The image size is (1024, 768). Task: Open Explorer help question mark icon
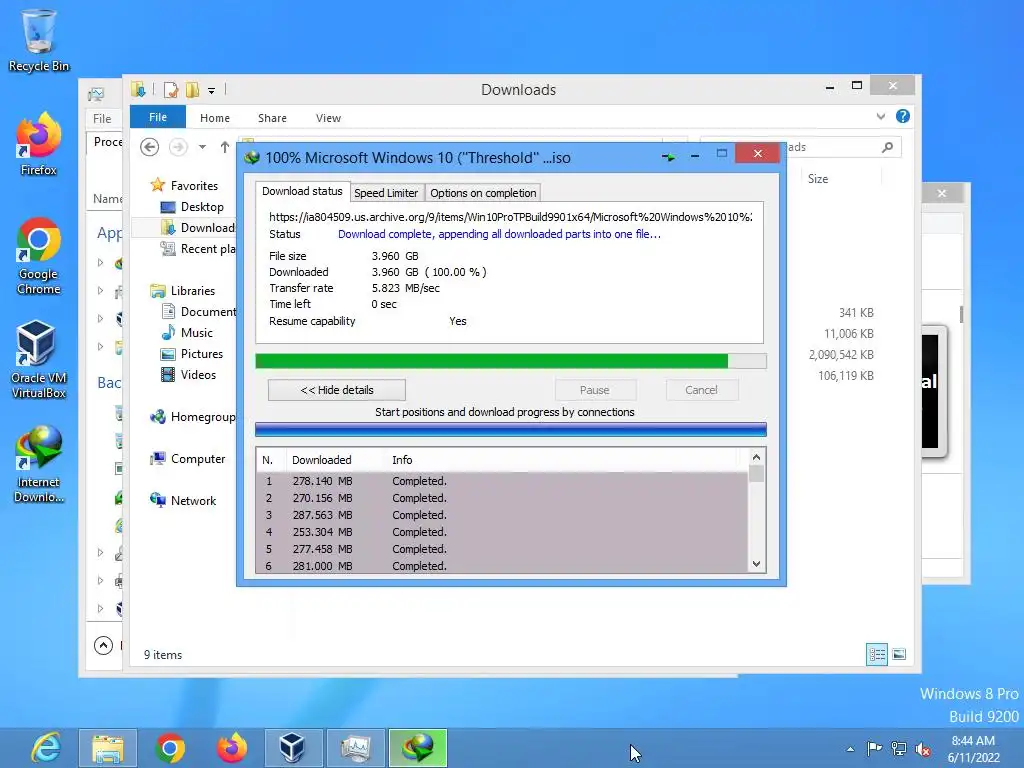click(x=903, y=116)
